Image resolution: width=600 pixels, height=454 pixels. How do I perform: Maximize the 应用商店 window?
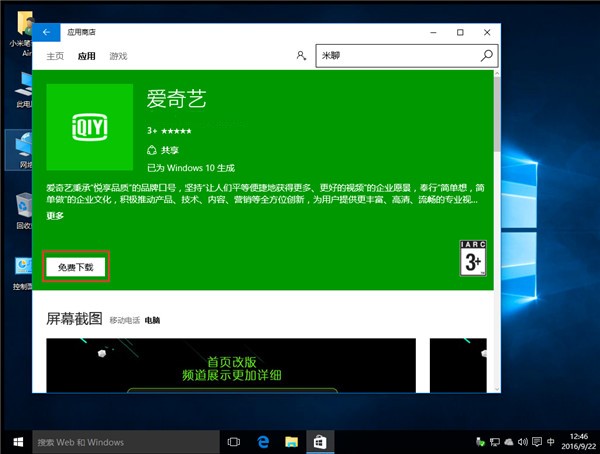[x=460, y=33]
